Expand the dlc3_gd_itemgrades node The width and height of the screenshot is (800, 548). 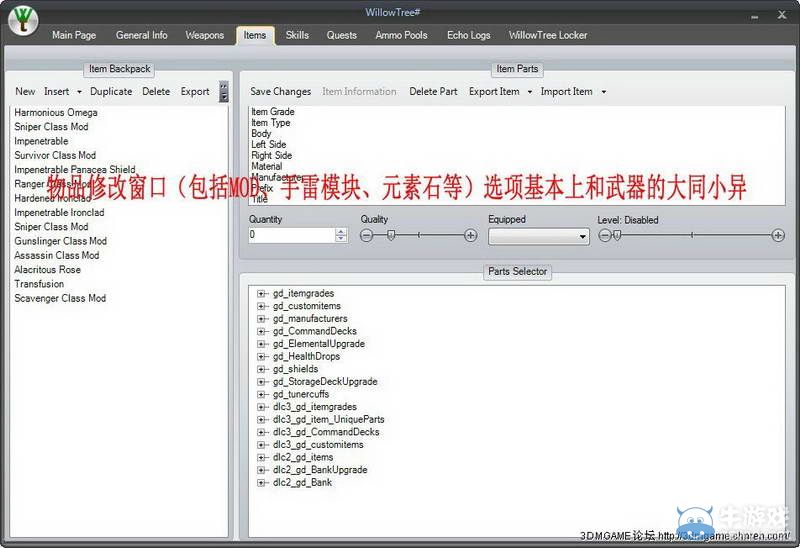[261, 407]
